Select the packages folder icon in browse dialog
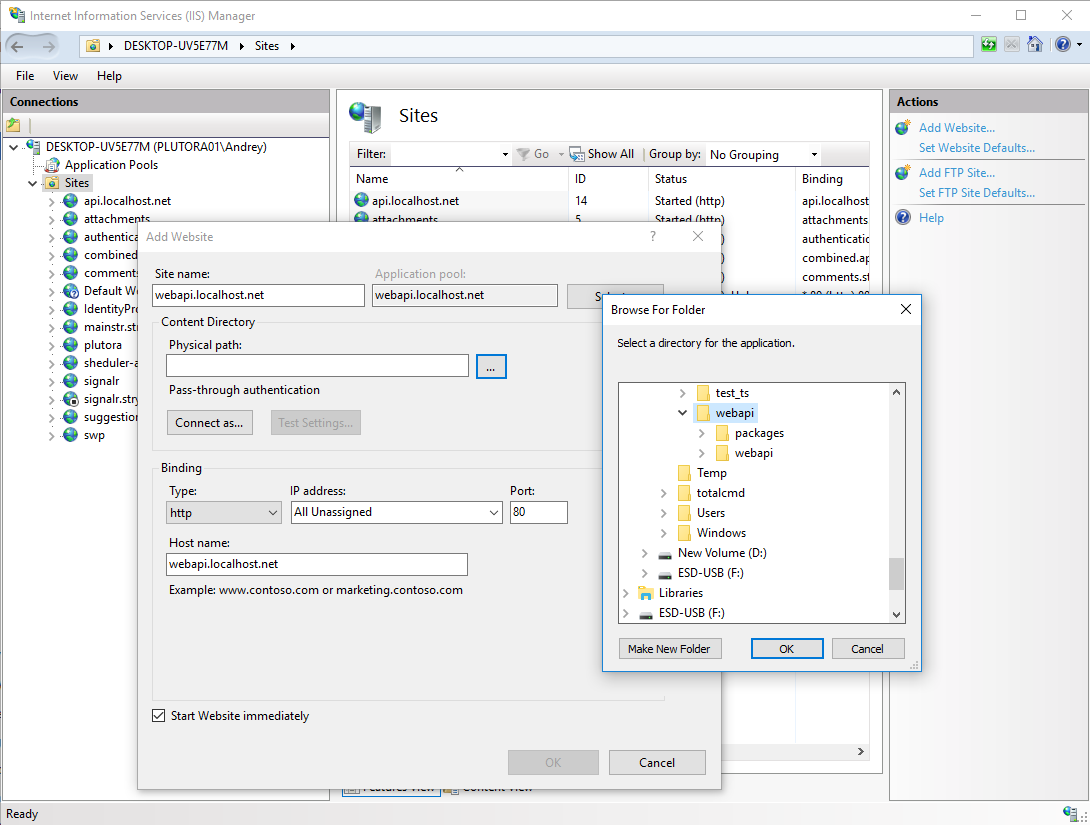Image resolution: width=1090 pixels, height=825 pixels. pos(722,433)
